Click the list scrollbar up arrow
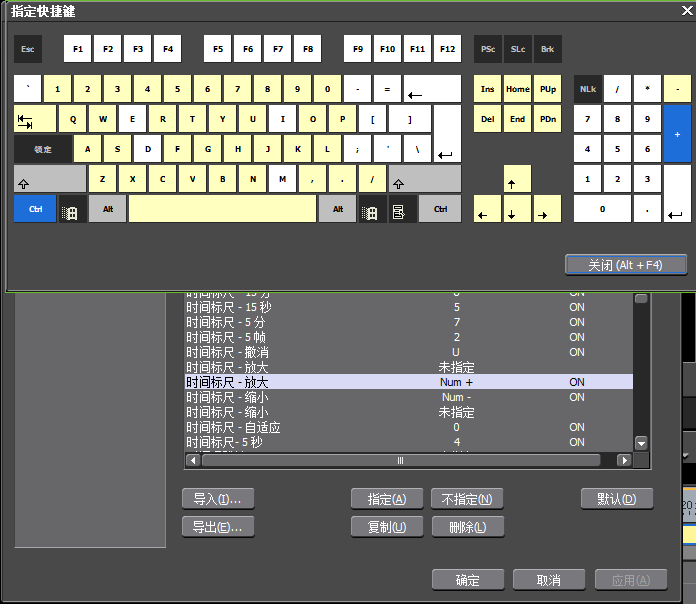Image resolution: width=696 pixels, height=604 pixels. (x=641, y=298)
